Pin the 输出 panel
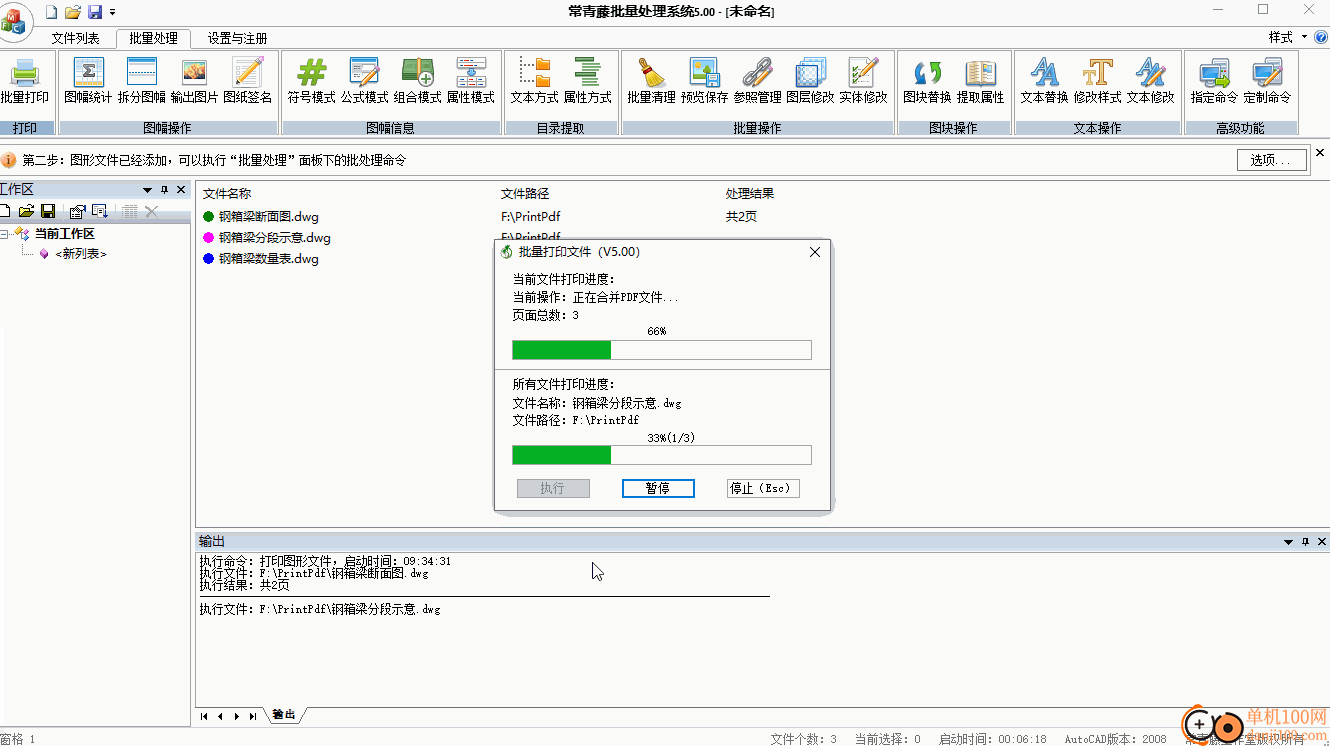The image size is (1330, 746). click(1306, 541)
